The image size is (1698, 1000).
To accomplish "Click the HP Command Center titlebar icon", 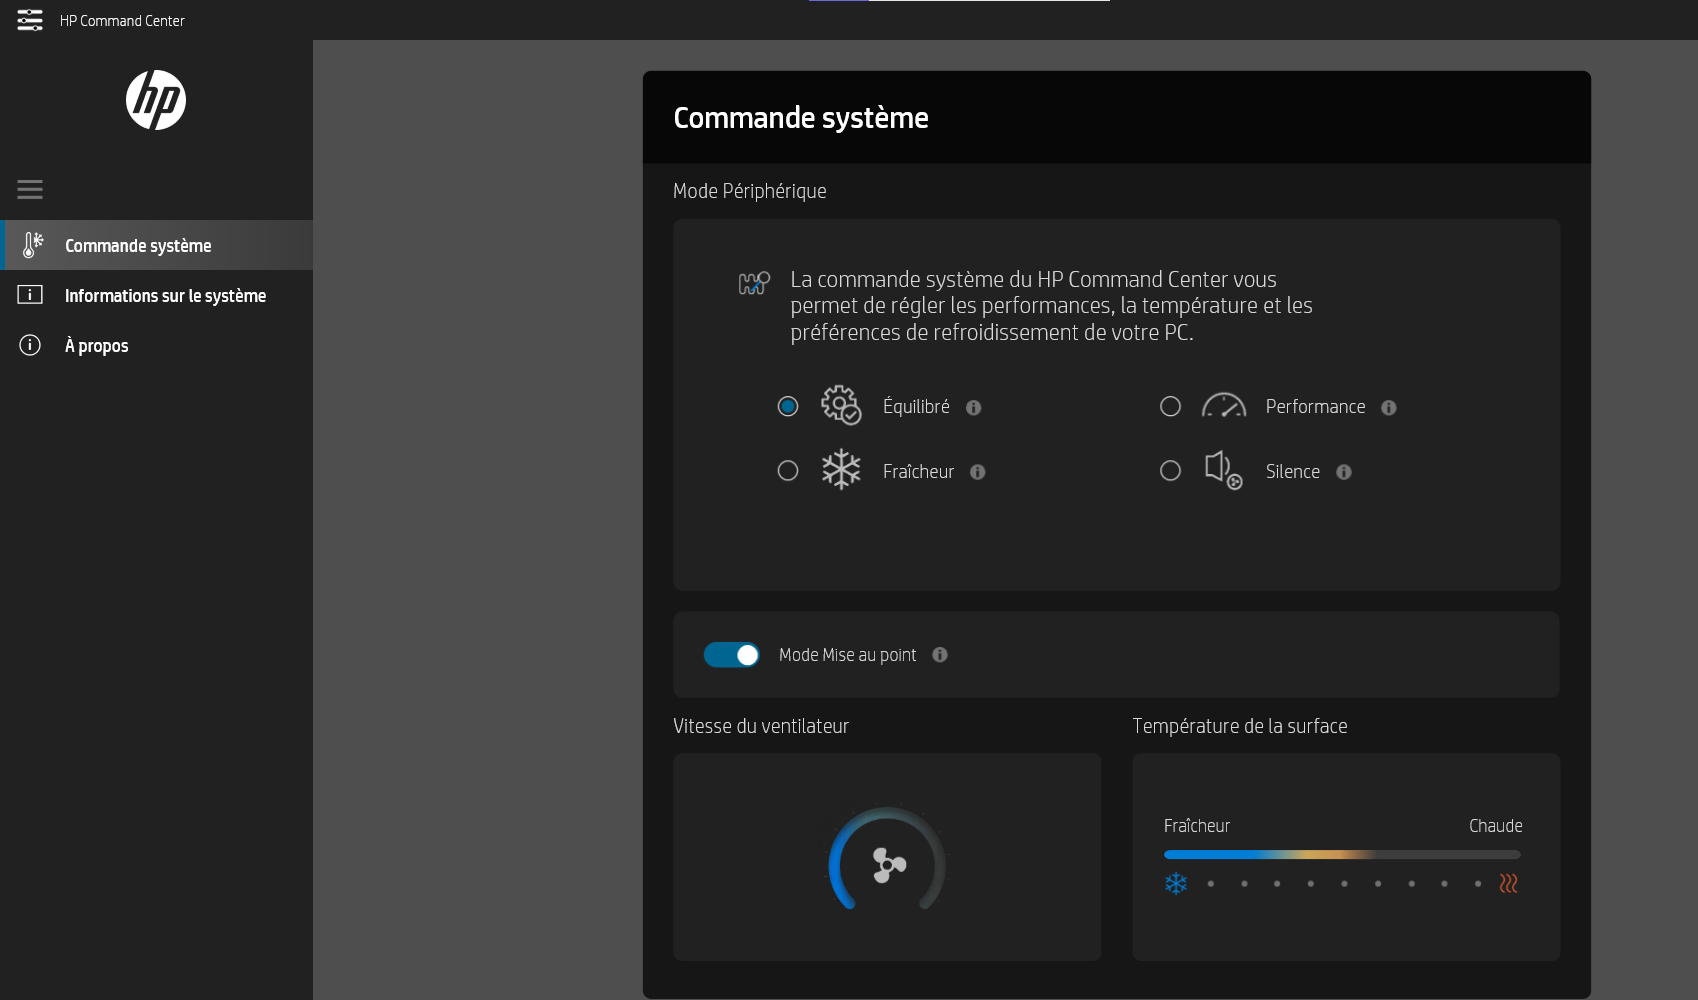I will [30, 20].
